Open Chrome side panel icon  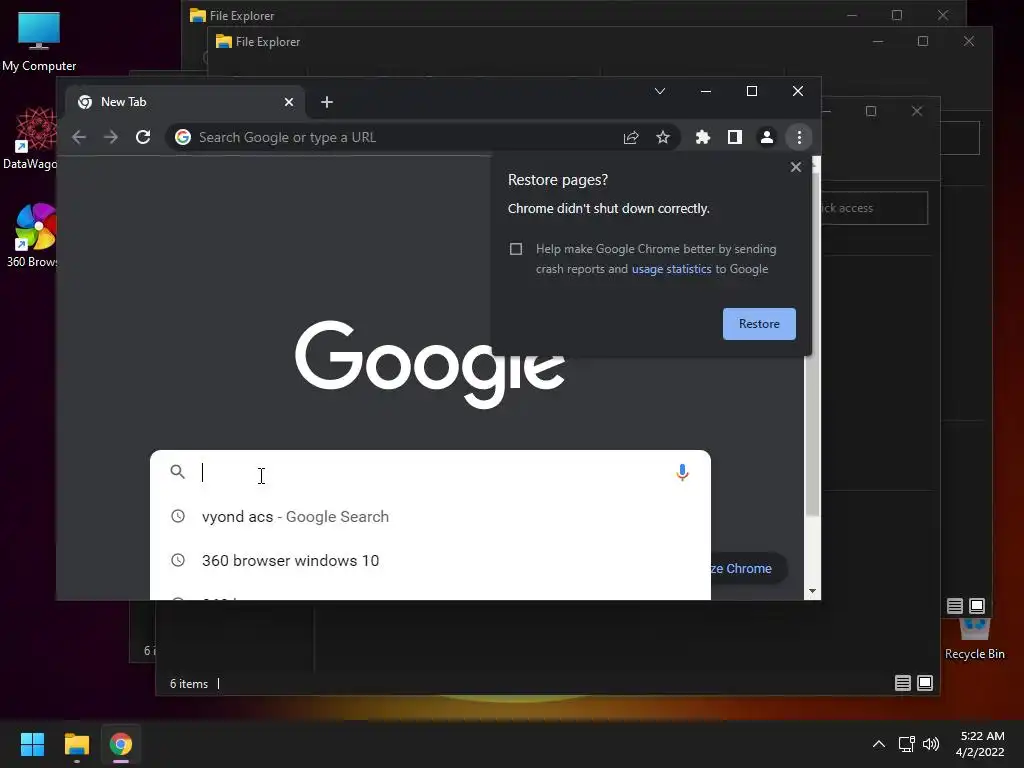point(735,137)
